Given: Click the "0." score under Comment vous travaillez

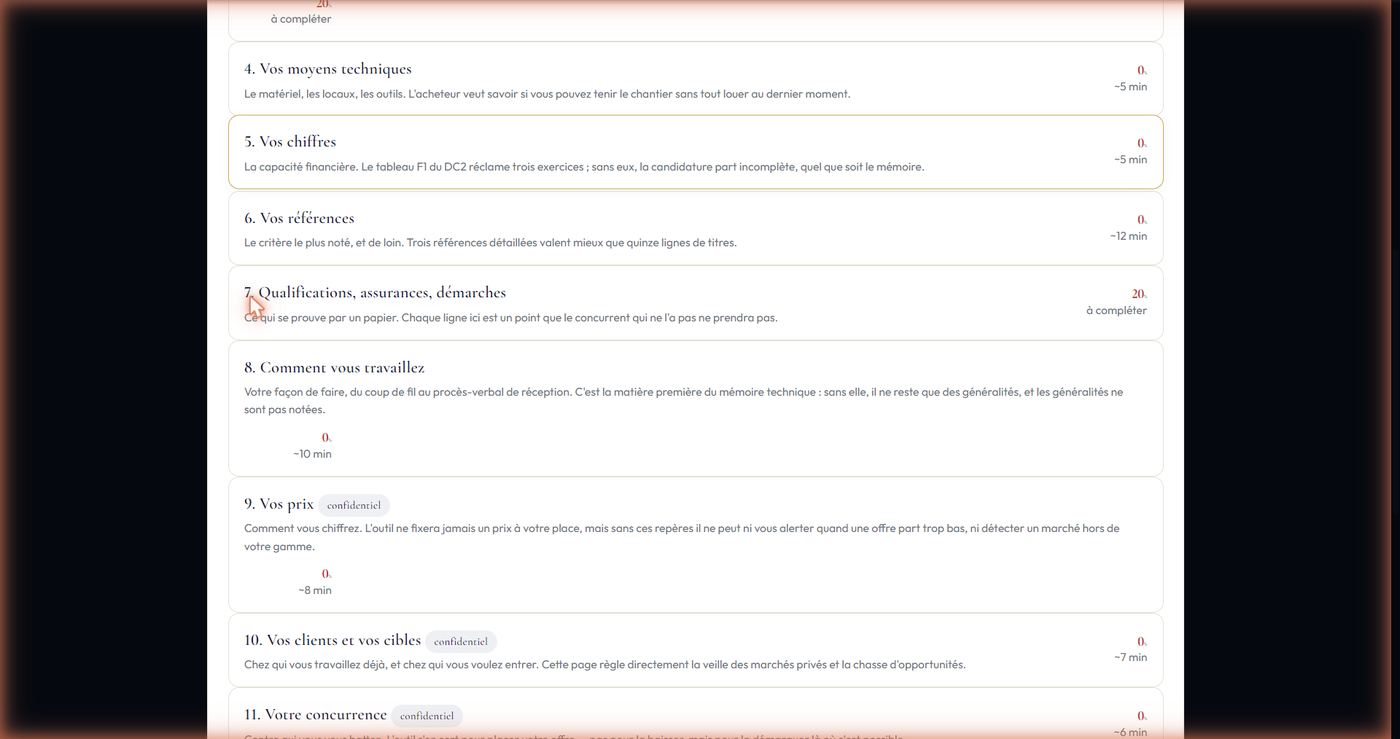Looking at the screenshot, I should point(326,437).
